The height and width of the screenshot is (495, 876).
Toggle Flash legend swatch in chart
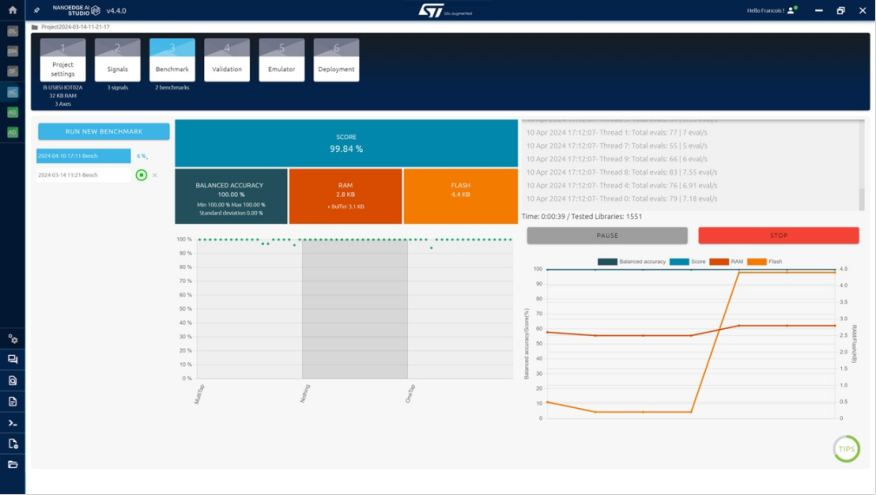pos(757,261)
